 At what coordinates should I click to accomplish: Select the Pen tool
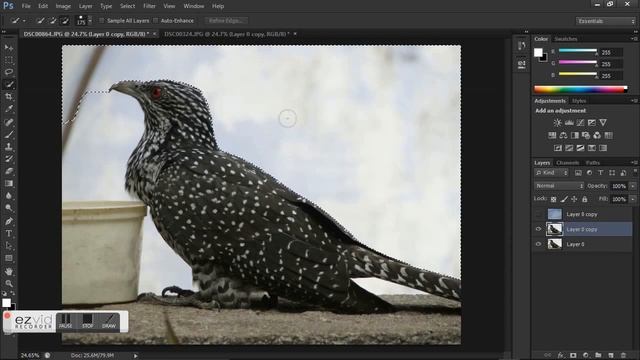point(9,221)
